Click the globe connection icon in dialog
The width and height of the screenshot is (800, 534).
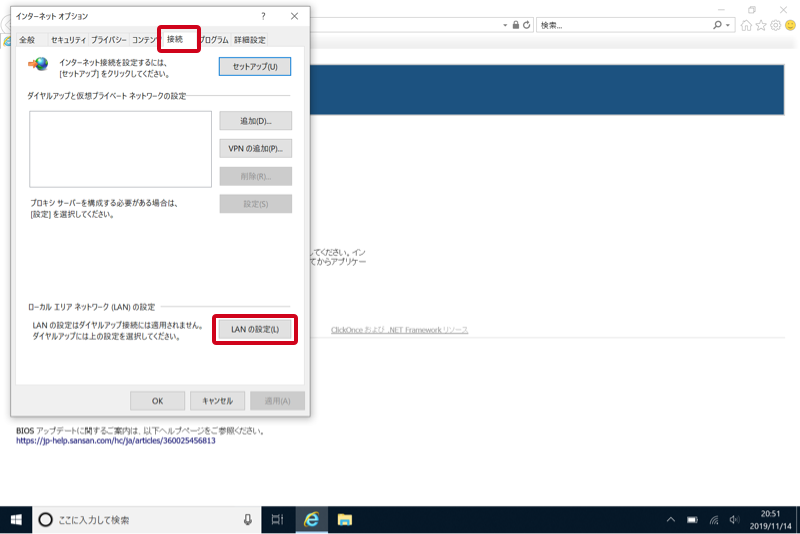(x=38, y=64)
